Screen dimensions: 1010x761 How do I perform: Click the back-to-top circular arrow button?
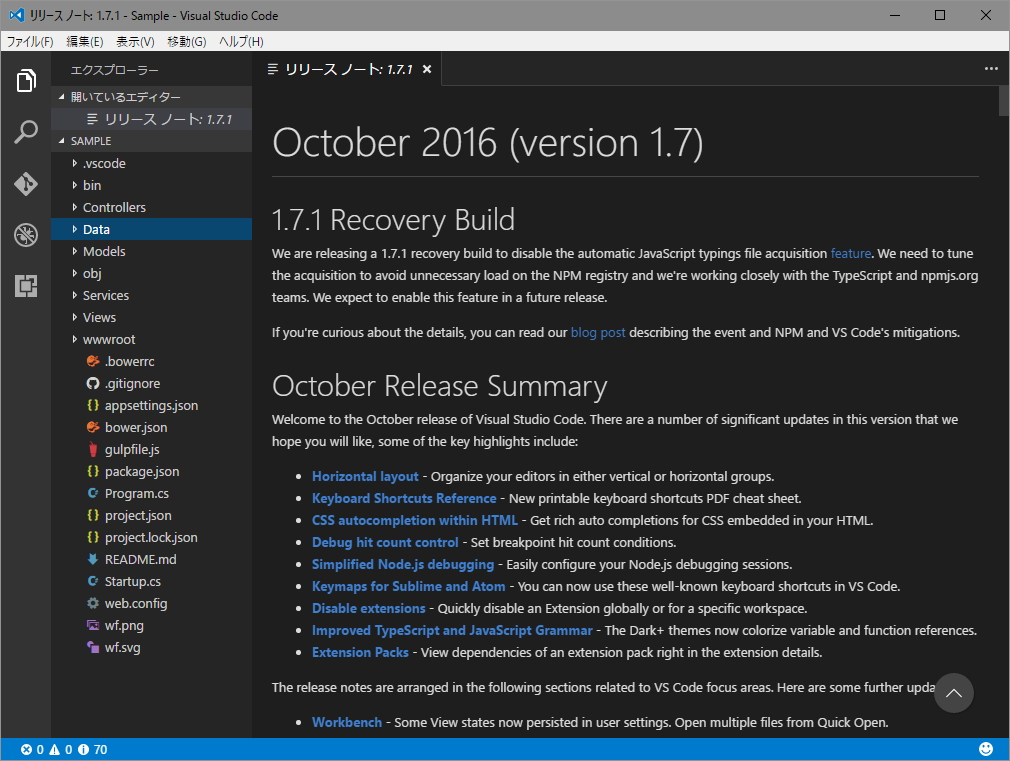[x=953, y=693]
